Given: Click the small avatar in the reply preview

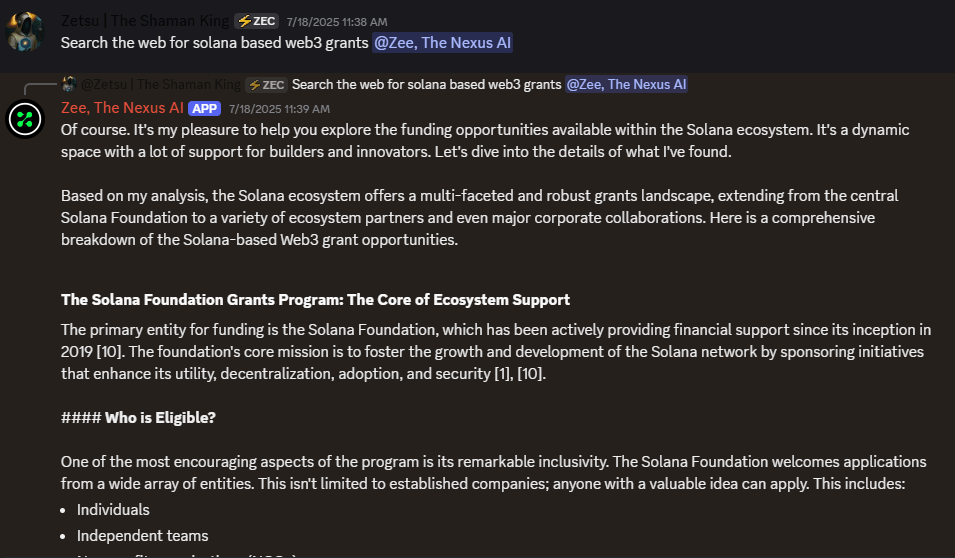Looking at the screenshot, I should pyautogui.click(x=68, y=84).
